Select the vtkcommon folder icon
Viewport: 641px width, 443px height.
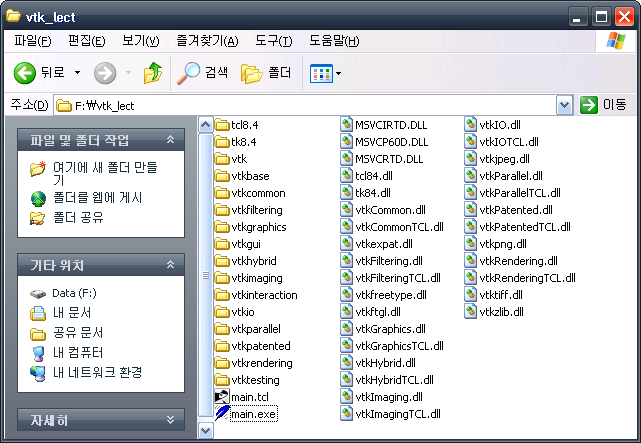222,193
